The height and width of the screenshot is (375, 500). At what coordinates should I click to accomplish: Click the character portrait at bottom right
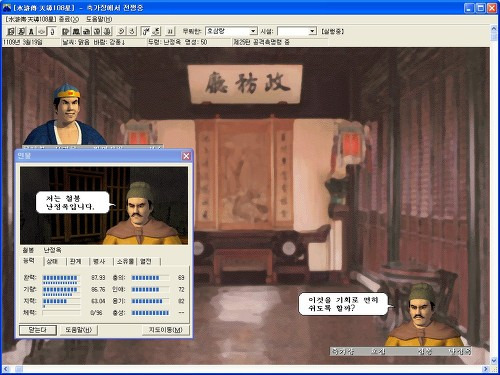(424, 315)
